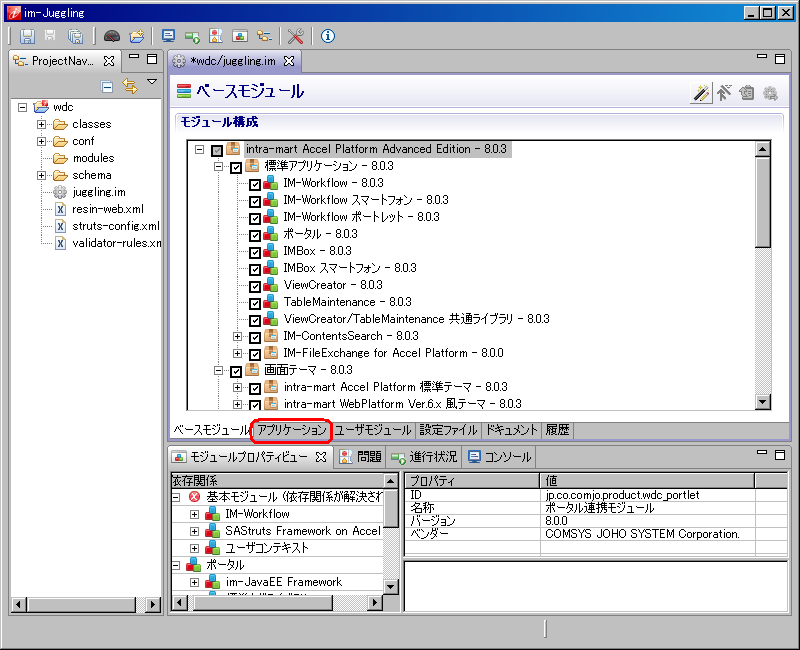Toggle ViewCreator - 8.0.3 checkbox
The image size is (800, 650).
click(x=255, y=286)
